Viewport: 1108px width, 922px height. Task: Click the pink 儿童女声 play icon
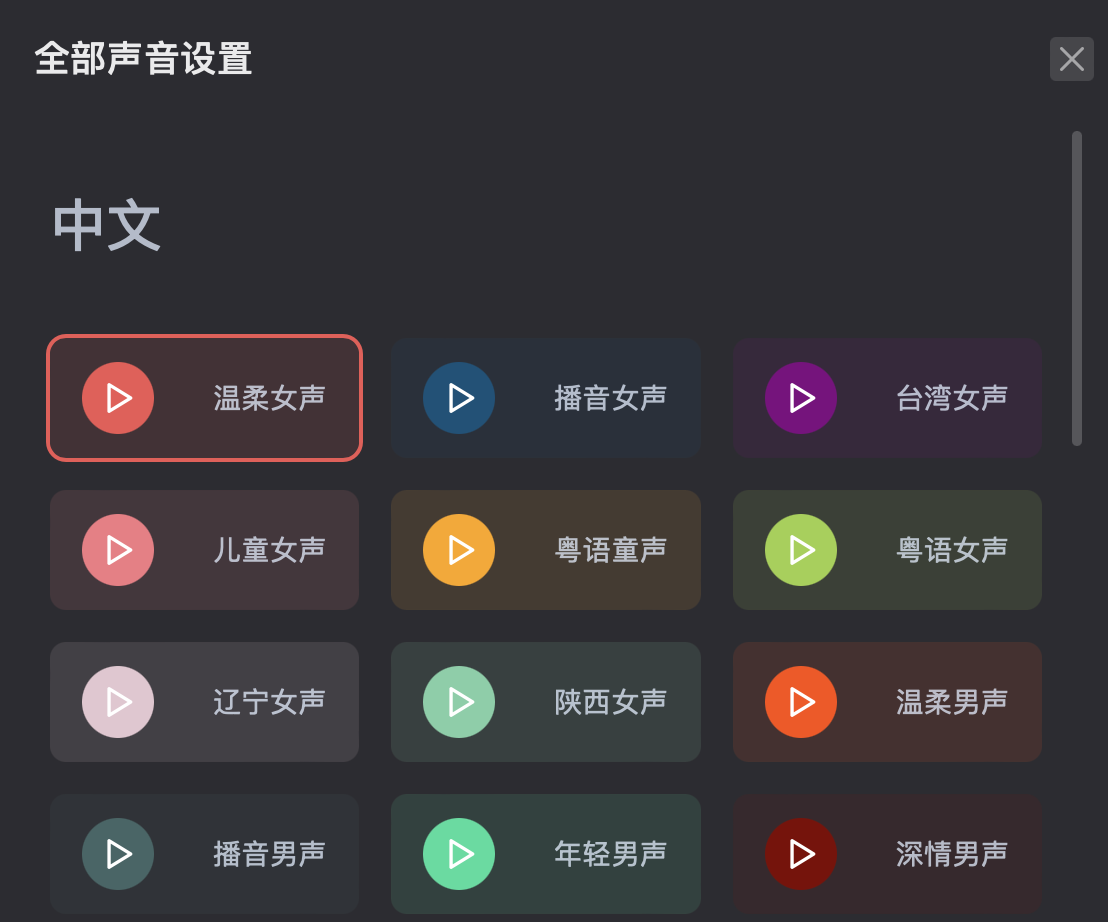[x=118, y=550]
